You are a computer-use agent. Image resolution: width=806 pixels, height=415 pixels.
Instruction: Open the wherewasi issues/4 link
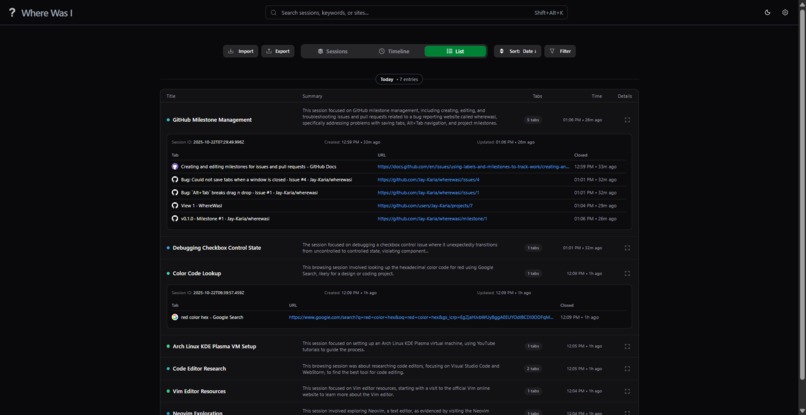point(428,179)
